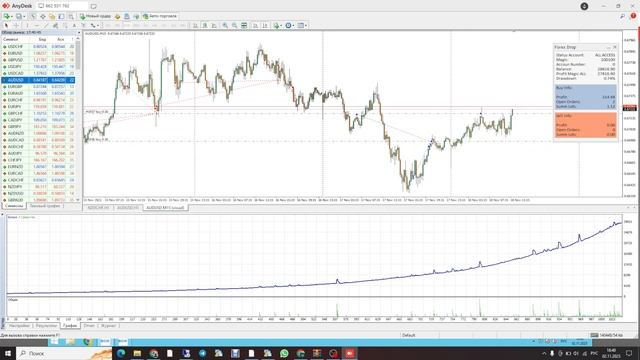Viewport: 640px width, 360px height.
Task: Open the Windows Start menu
Action: 8,353
